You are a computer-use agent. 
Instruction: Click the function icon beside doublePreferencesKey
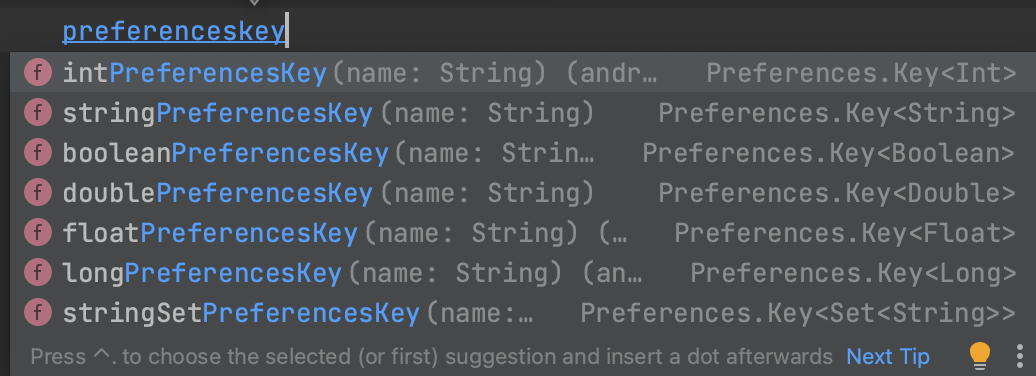(x=38, y=192)
